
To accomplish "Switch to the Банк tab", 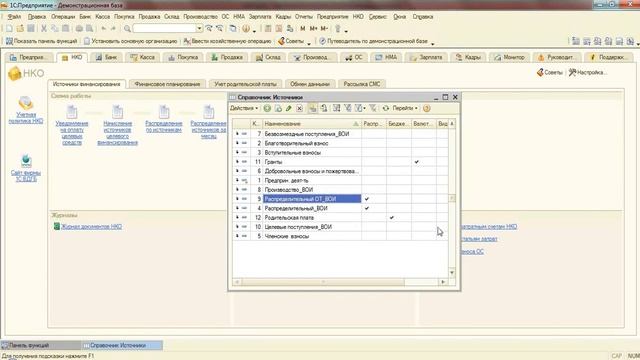I will (x=106, y=57).
